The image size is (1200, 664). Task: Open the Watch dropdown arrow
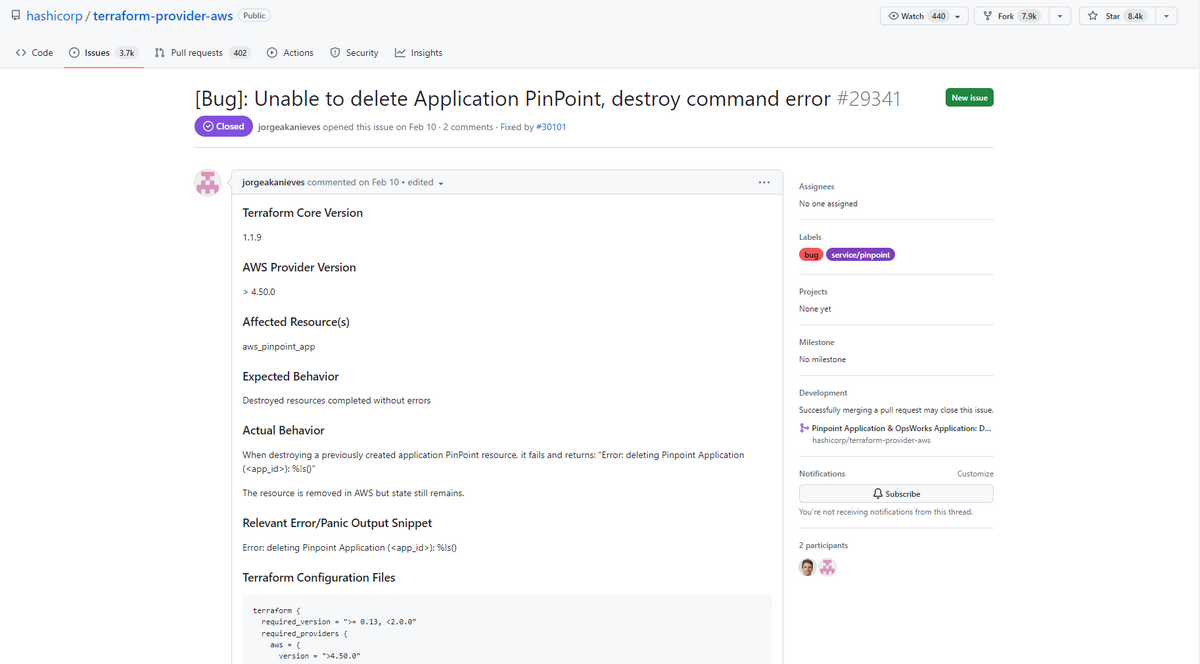959,16
